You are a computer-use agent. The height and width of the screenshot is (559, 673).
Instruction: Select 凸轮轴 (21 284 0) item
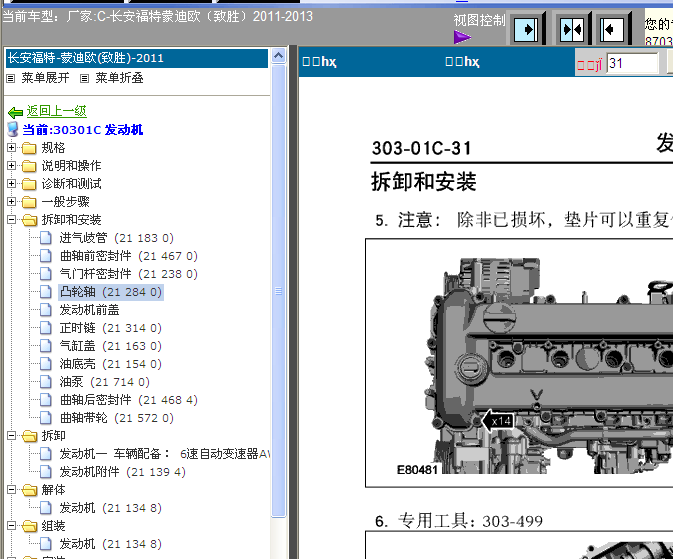tap(110, 292)
